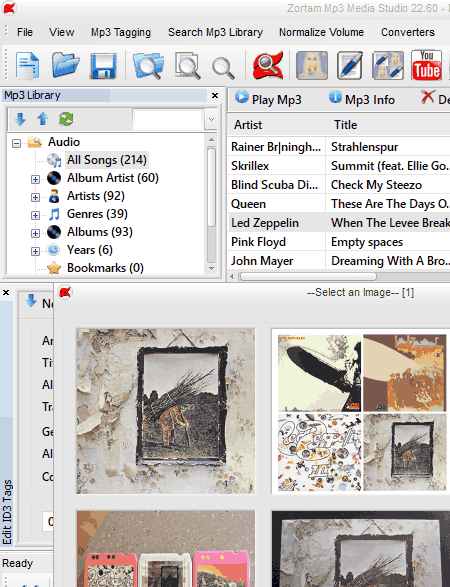Expand the Album Artist (60) node

pos(35,179)
